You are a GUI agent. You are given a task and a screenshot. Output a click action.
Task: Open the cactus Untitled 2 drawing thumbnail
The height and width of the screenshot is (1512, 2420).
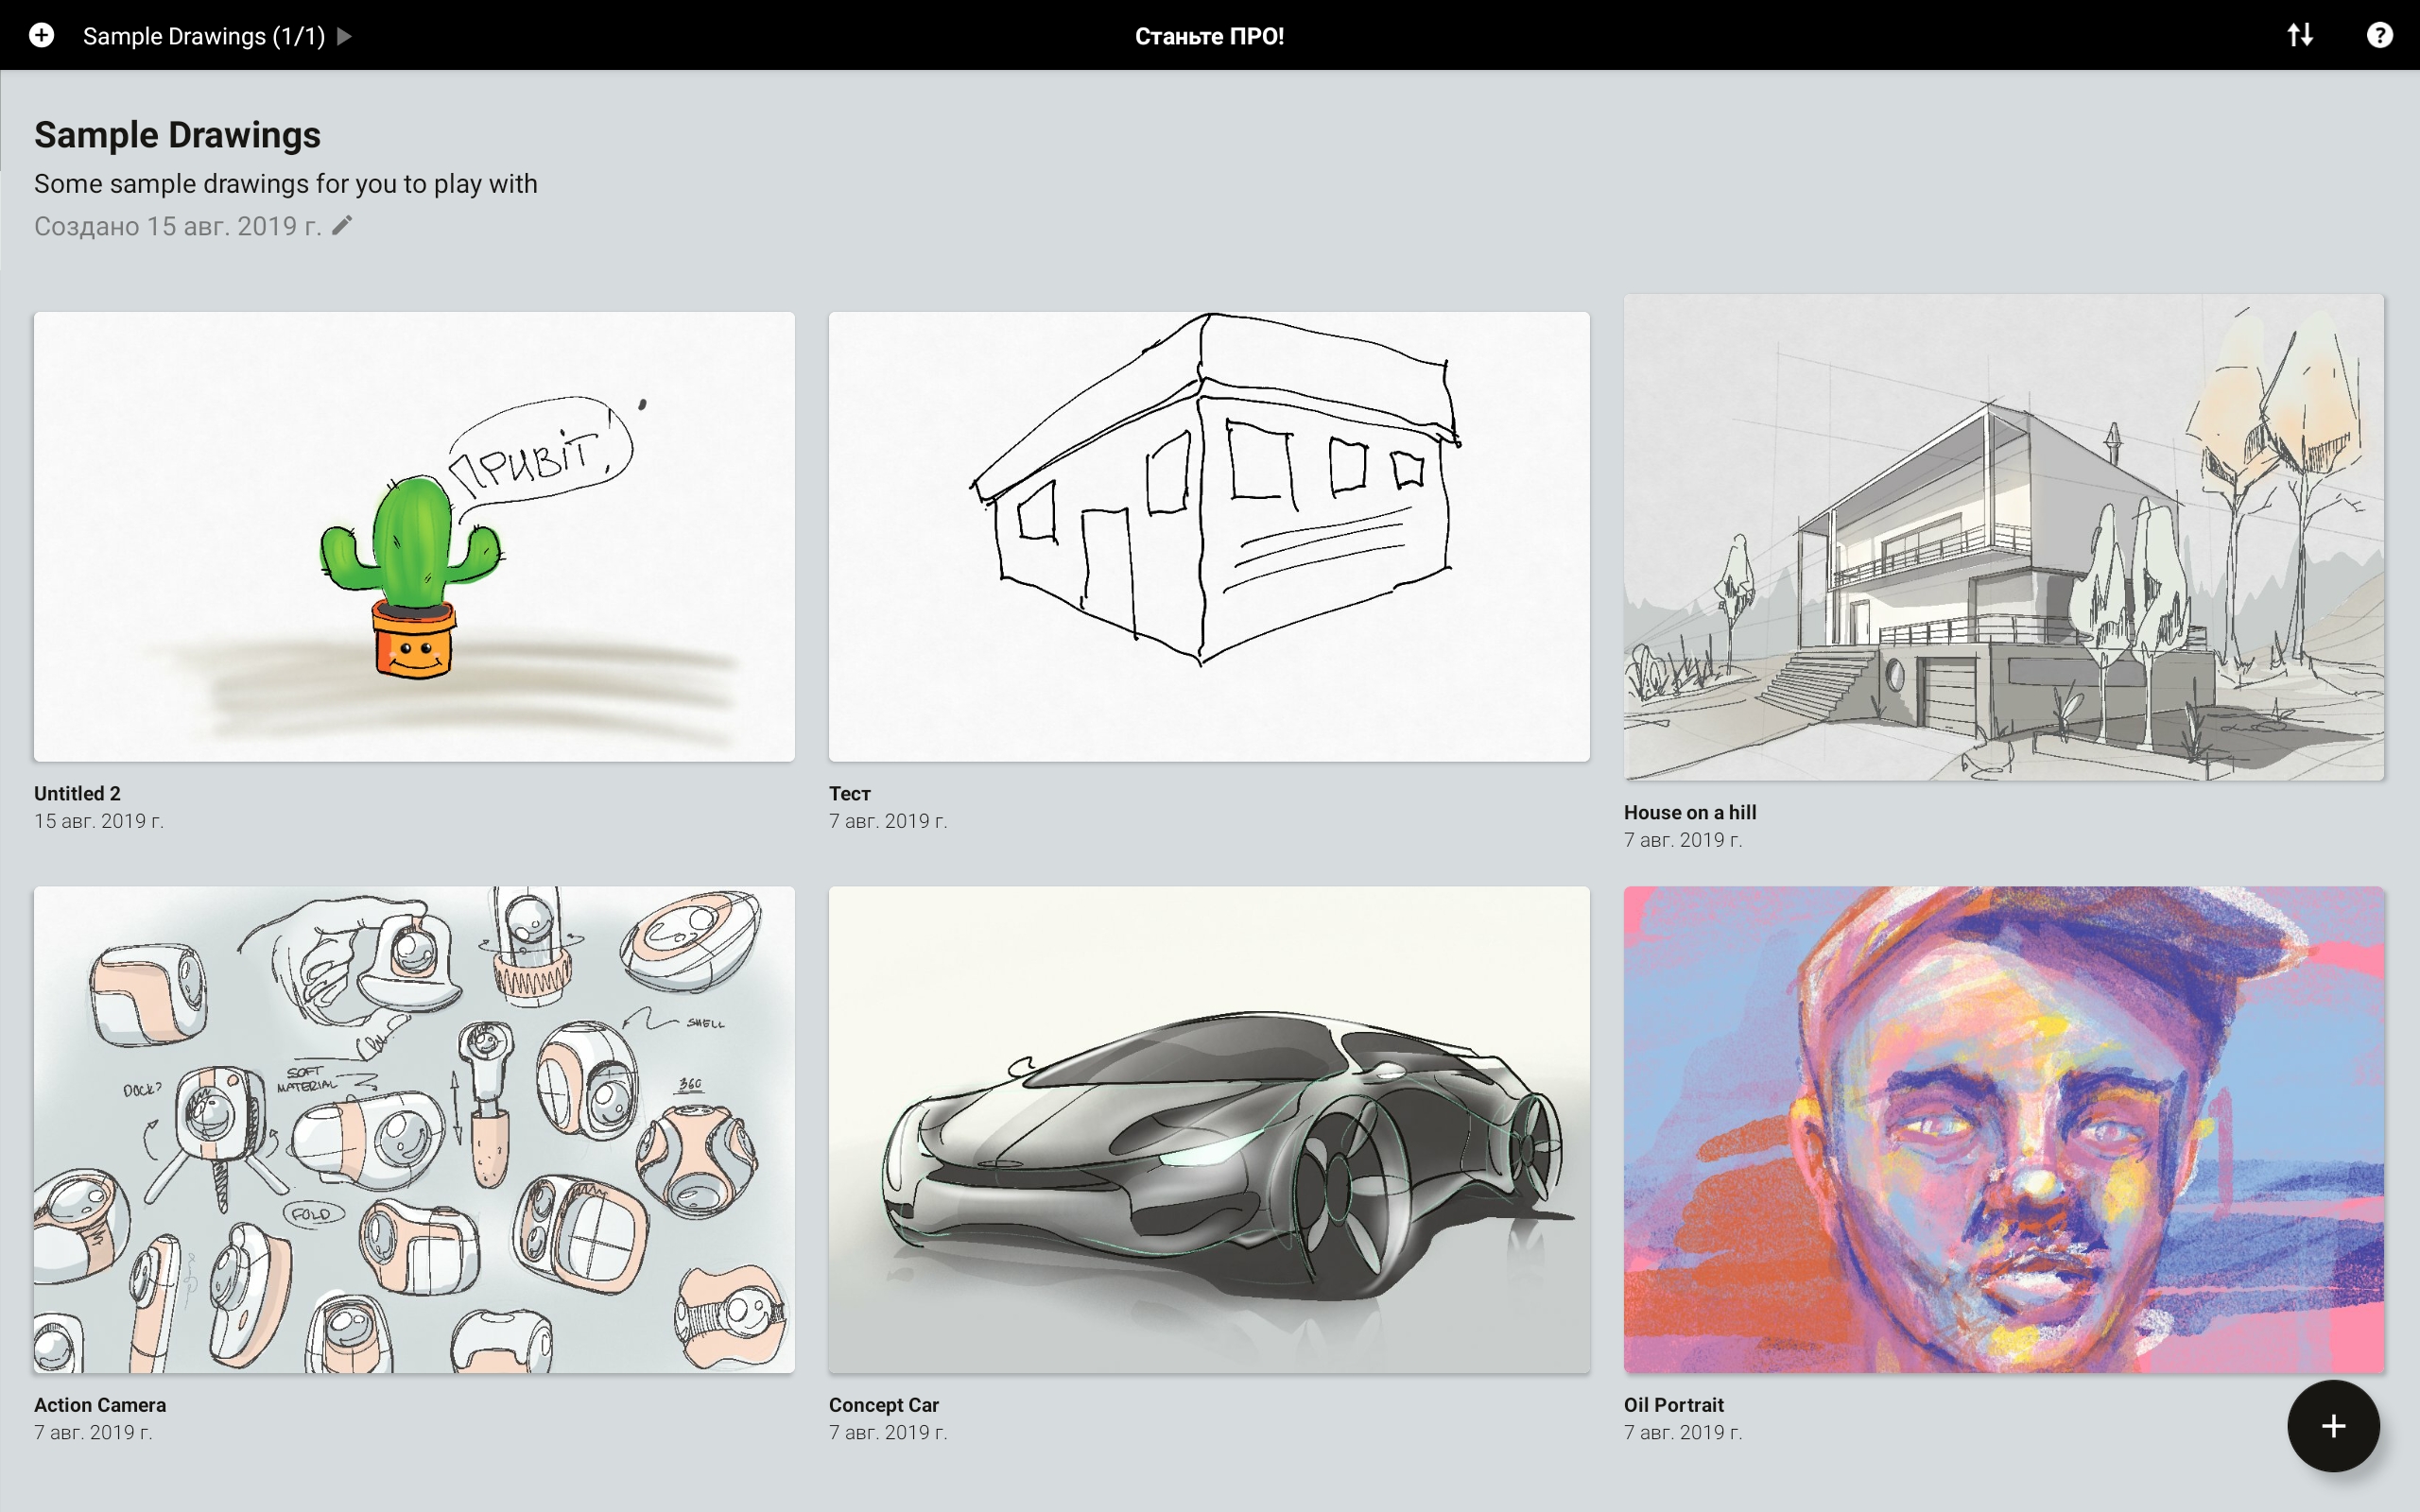pos(414,537)
